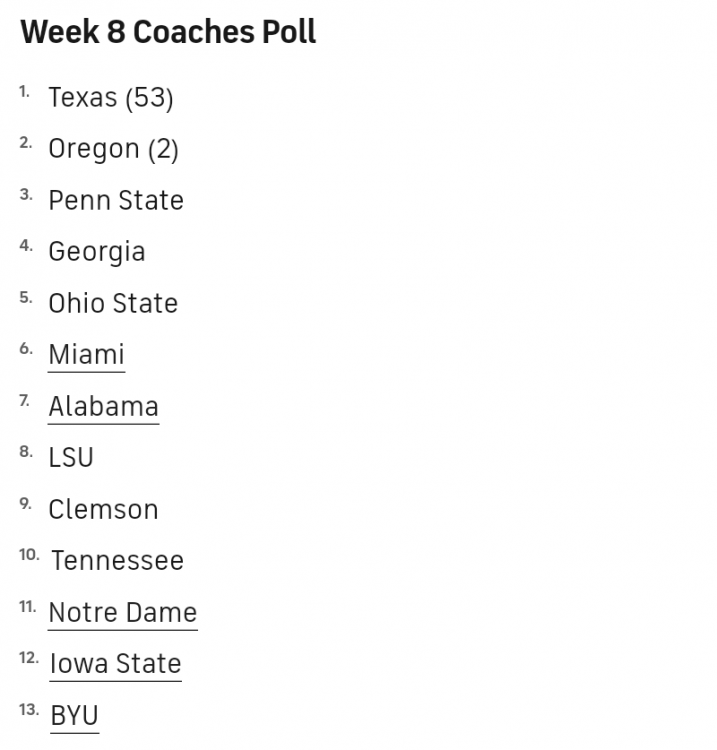Click the LSU list entry
This screenshot has height=750, width=717.
point(71,458)
